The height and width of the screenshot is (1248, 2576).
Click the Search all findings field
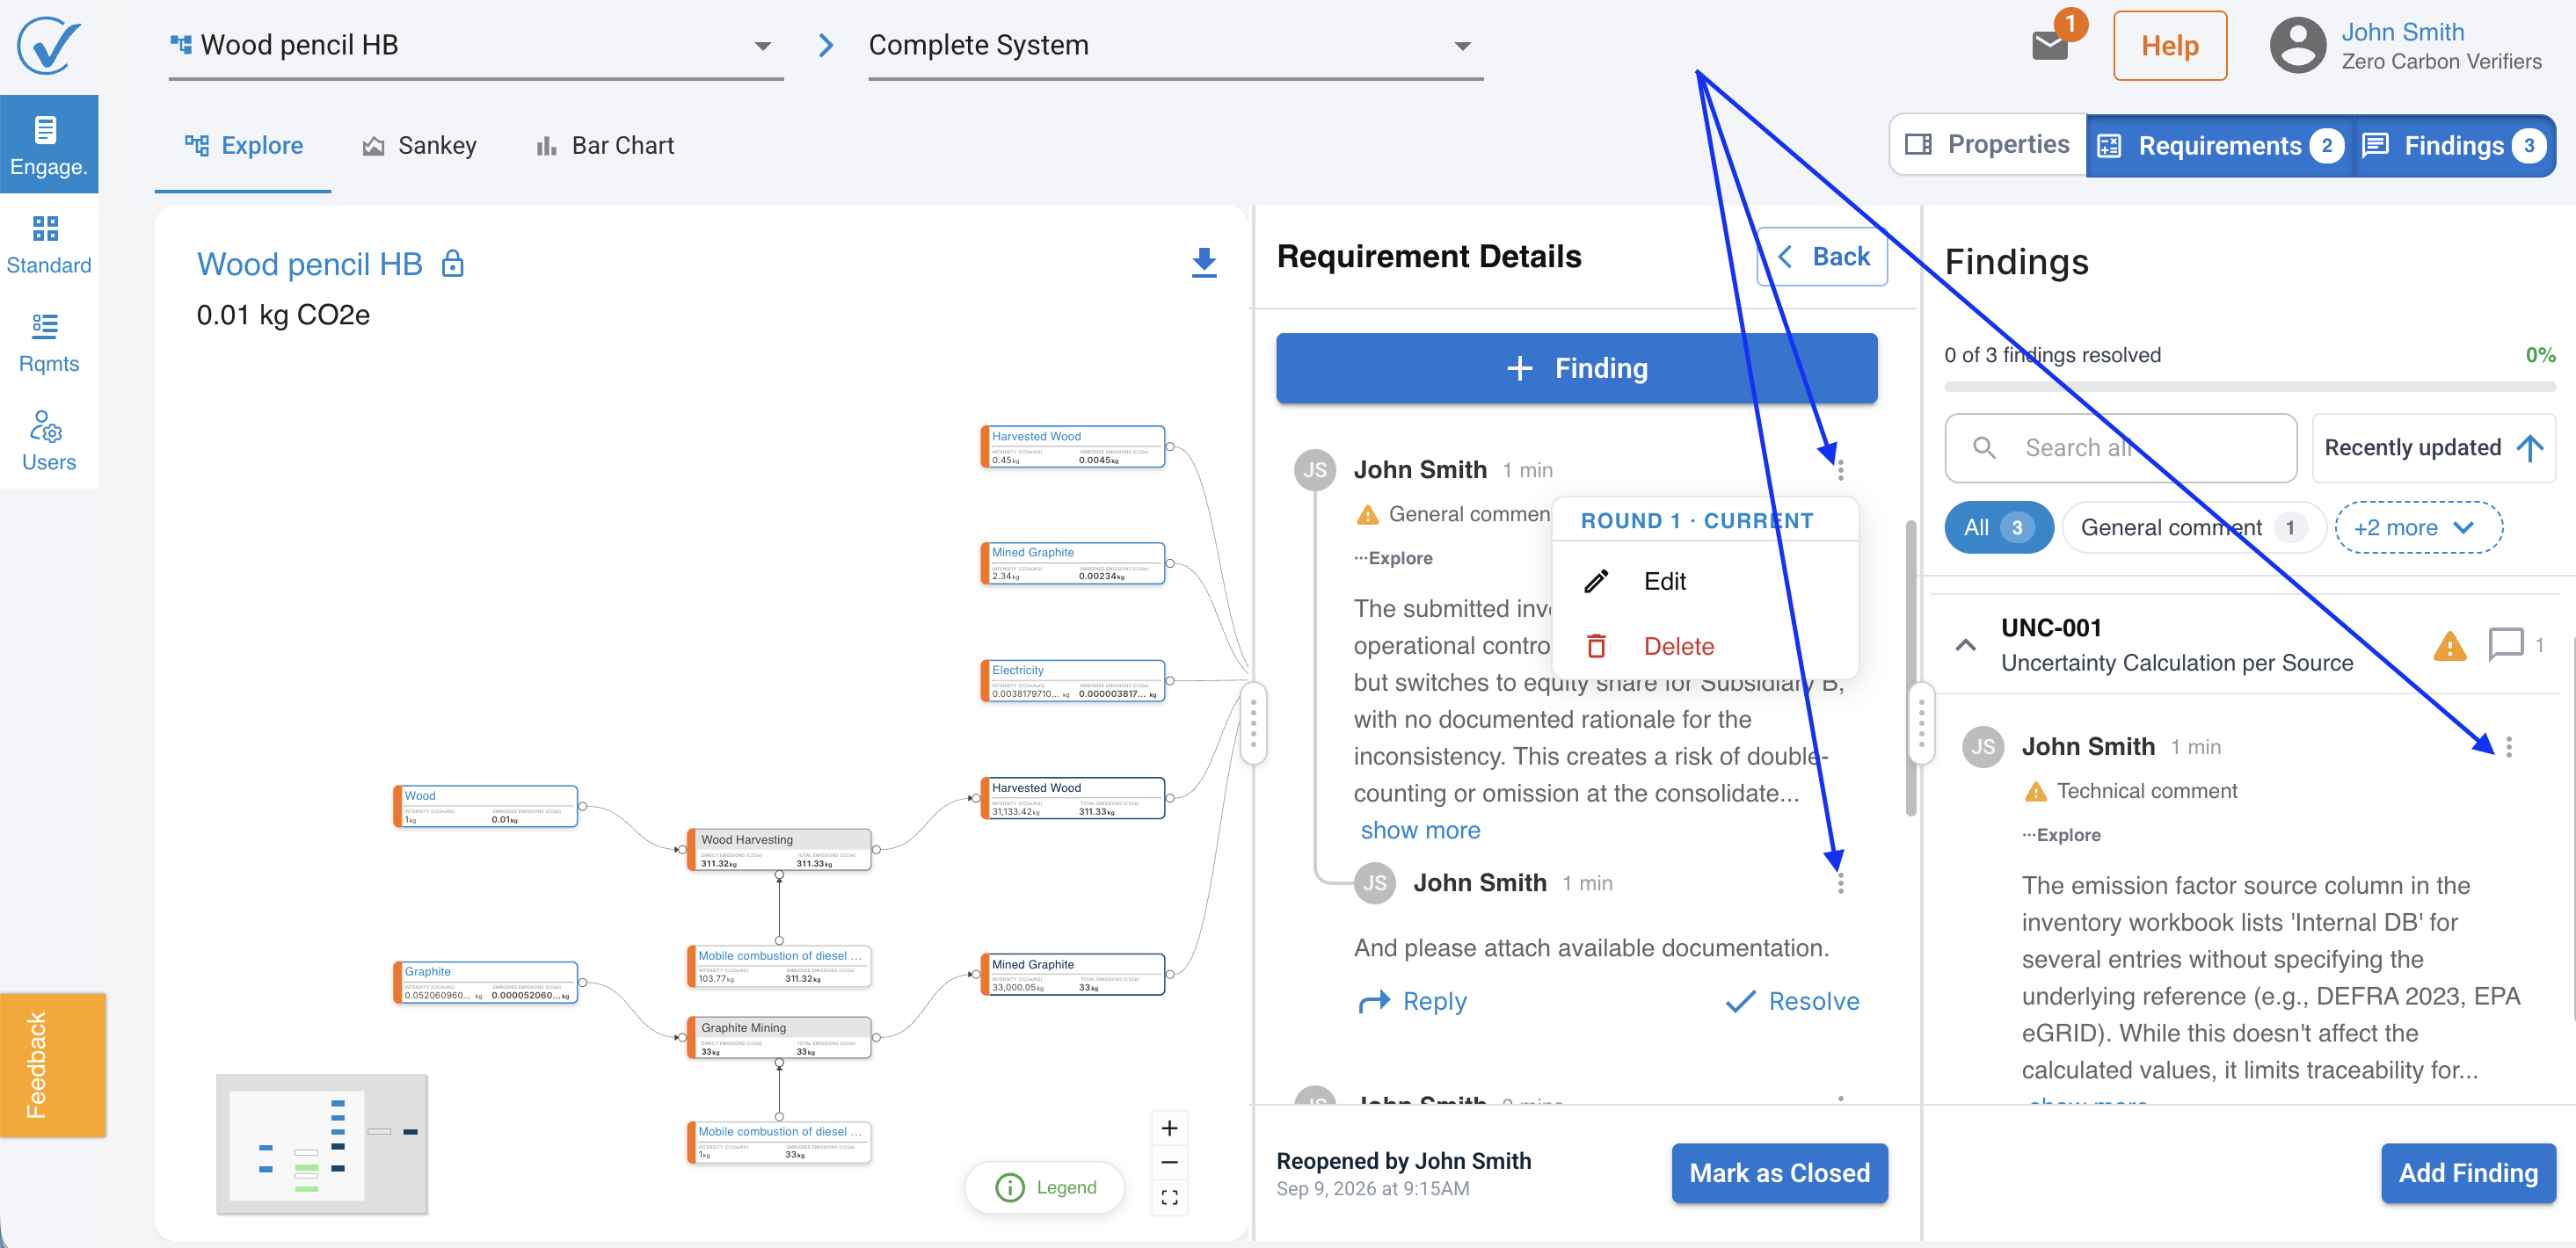point(2120,448)
